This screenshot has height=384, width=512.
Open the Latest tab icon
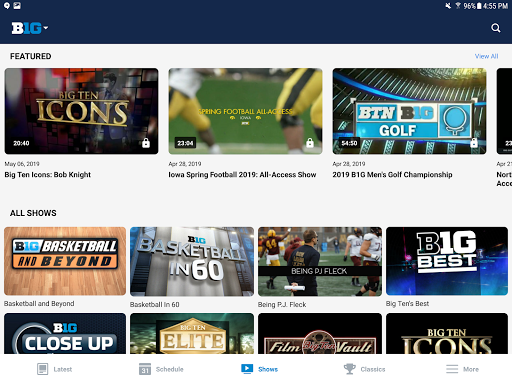pyautogui.click(x=42, y=369)
